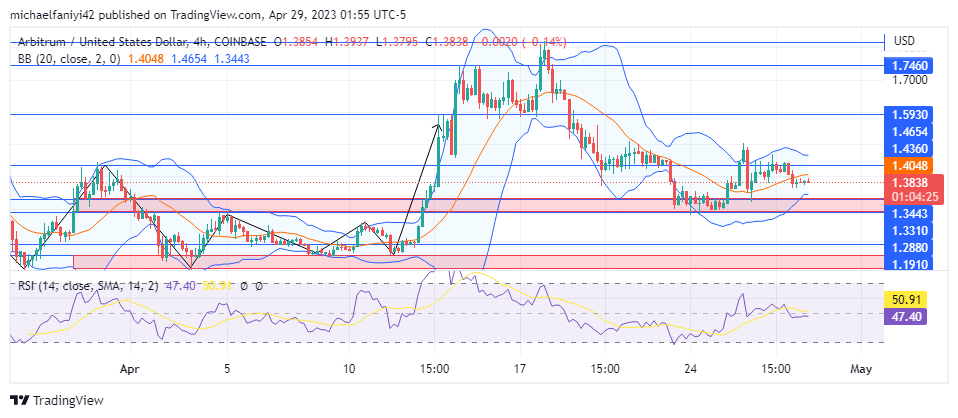
Task: Click the TradingView logo at bottom left
Action: (x=57, y=401)
